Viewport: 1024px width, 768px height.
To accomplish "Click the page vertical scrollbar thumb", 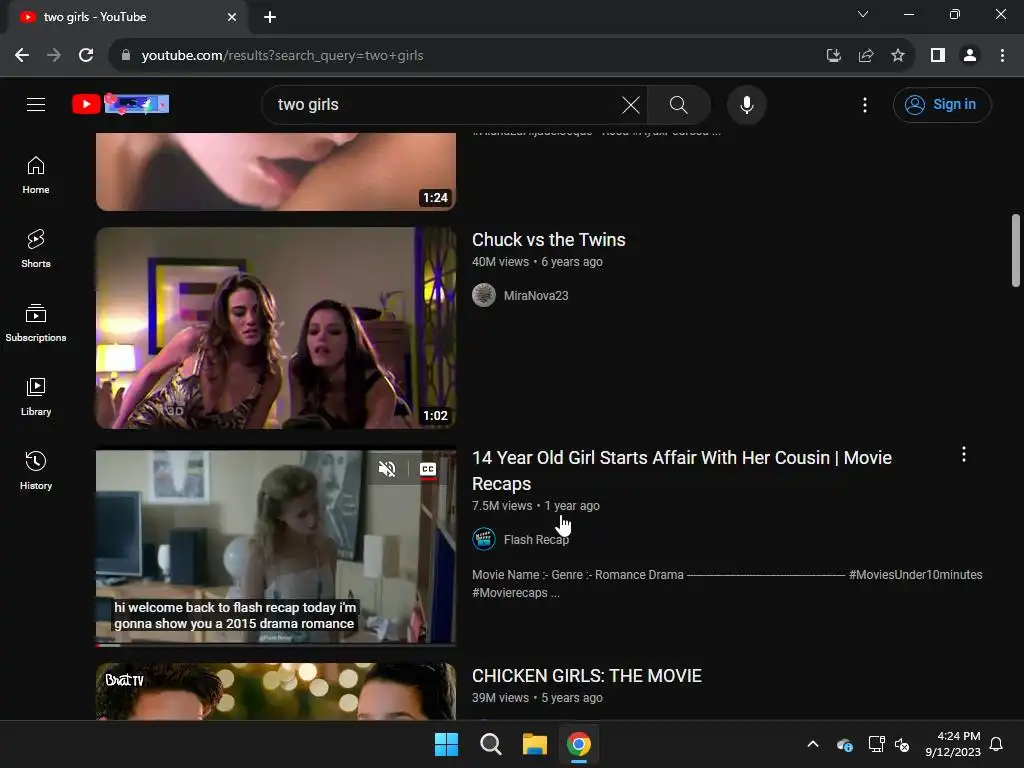I will point(1016,250).
